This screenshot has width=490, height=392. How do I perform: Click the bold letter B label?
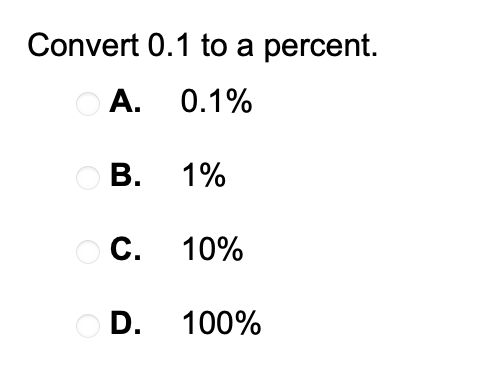point(126,175)
